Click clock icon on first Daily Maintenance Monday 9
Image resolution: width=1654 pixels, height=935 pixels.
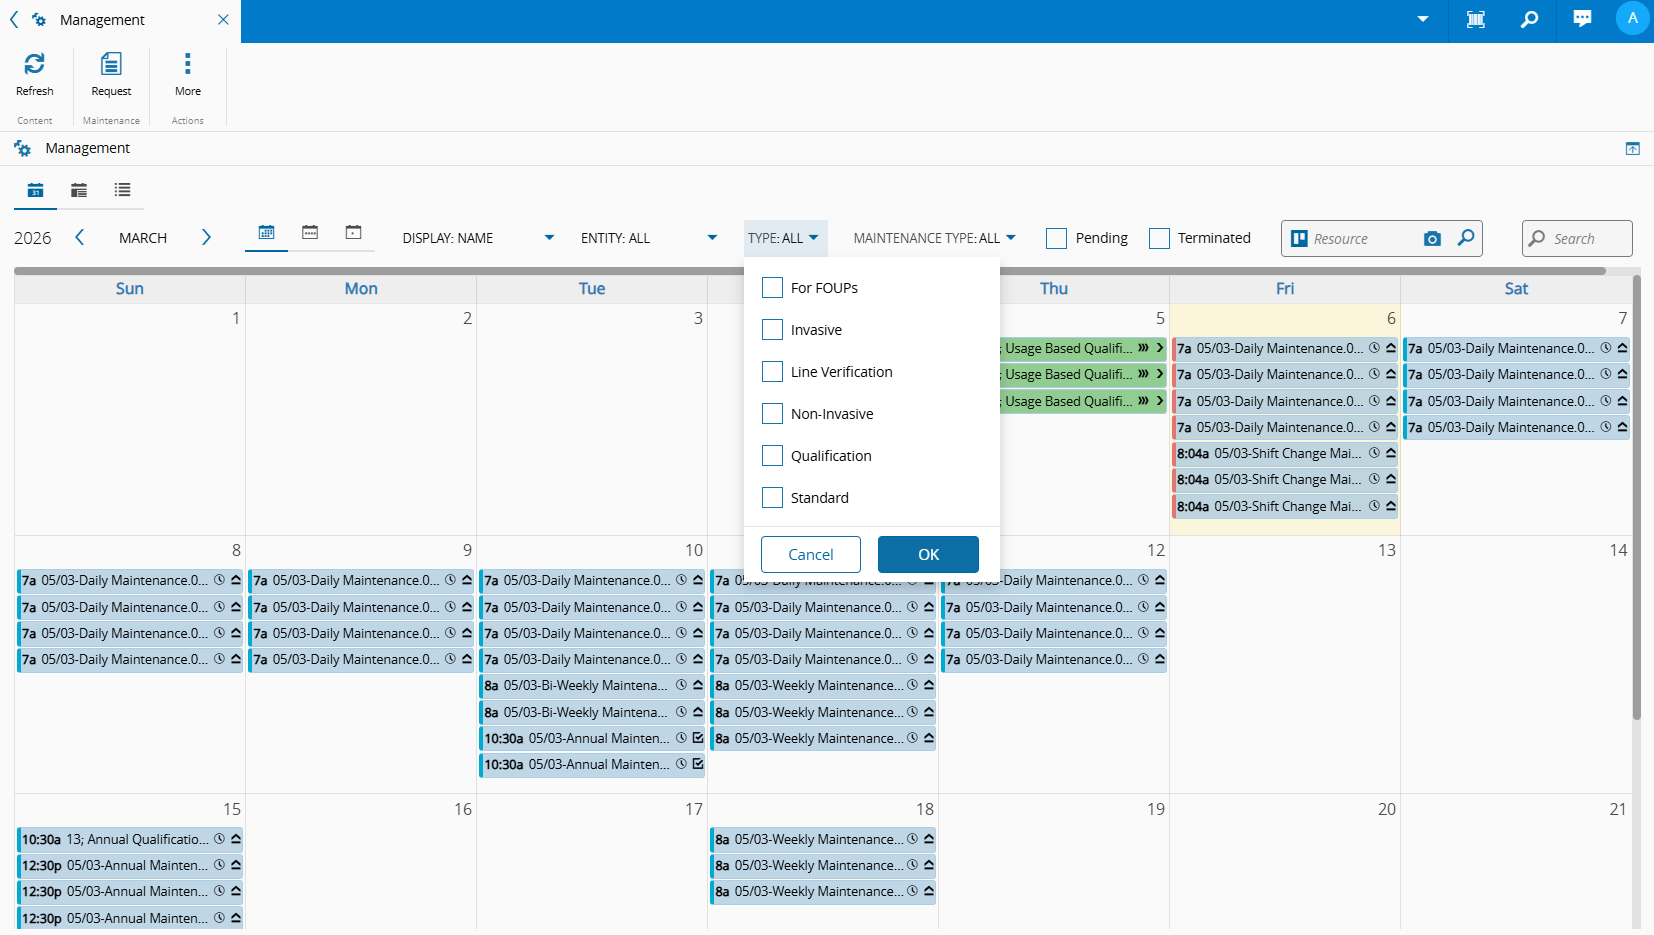(450, 580)
